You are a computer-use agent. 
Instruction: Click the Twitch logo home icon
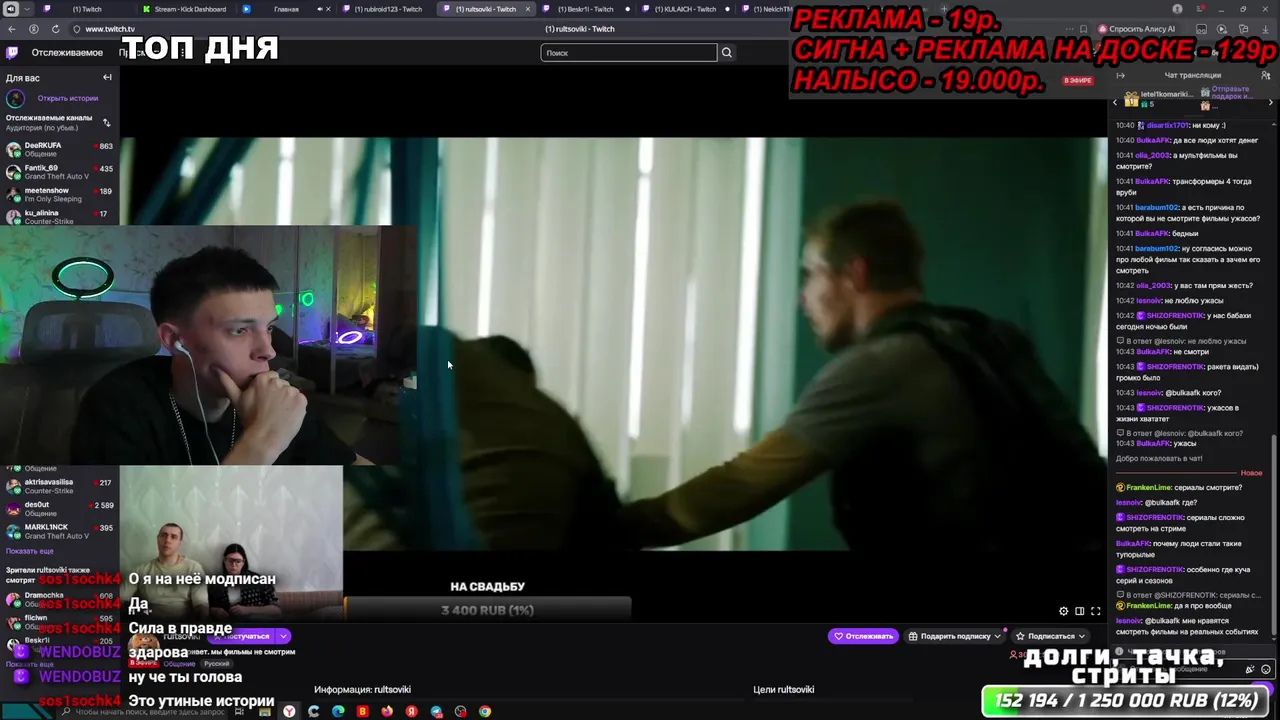[12, 52]
